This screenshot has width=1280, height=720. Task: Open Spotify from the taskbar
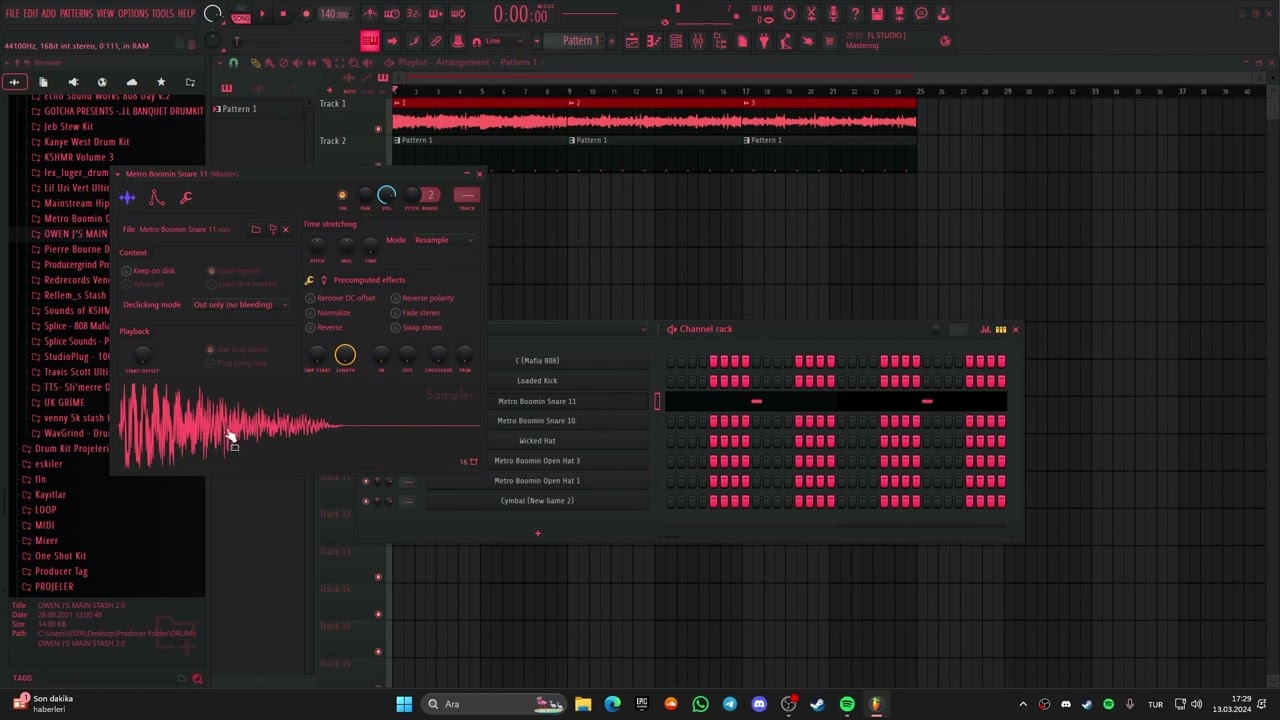pos(847,704)
